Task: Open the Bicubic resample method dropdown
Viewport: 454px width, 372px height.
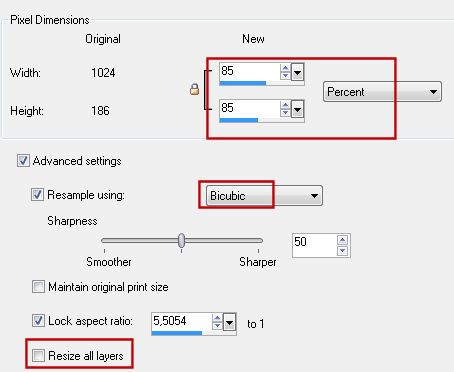Action: point(264,196)
